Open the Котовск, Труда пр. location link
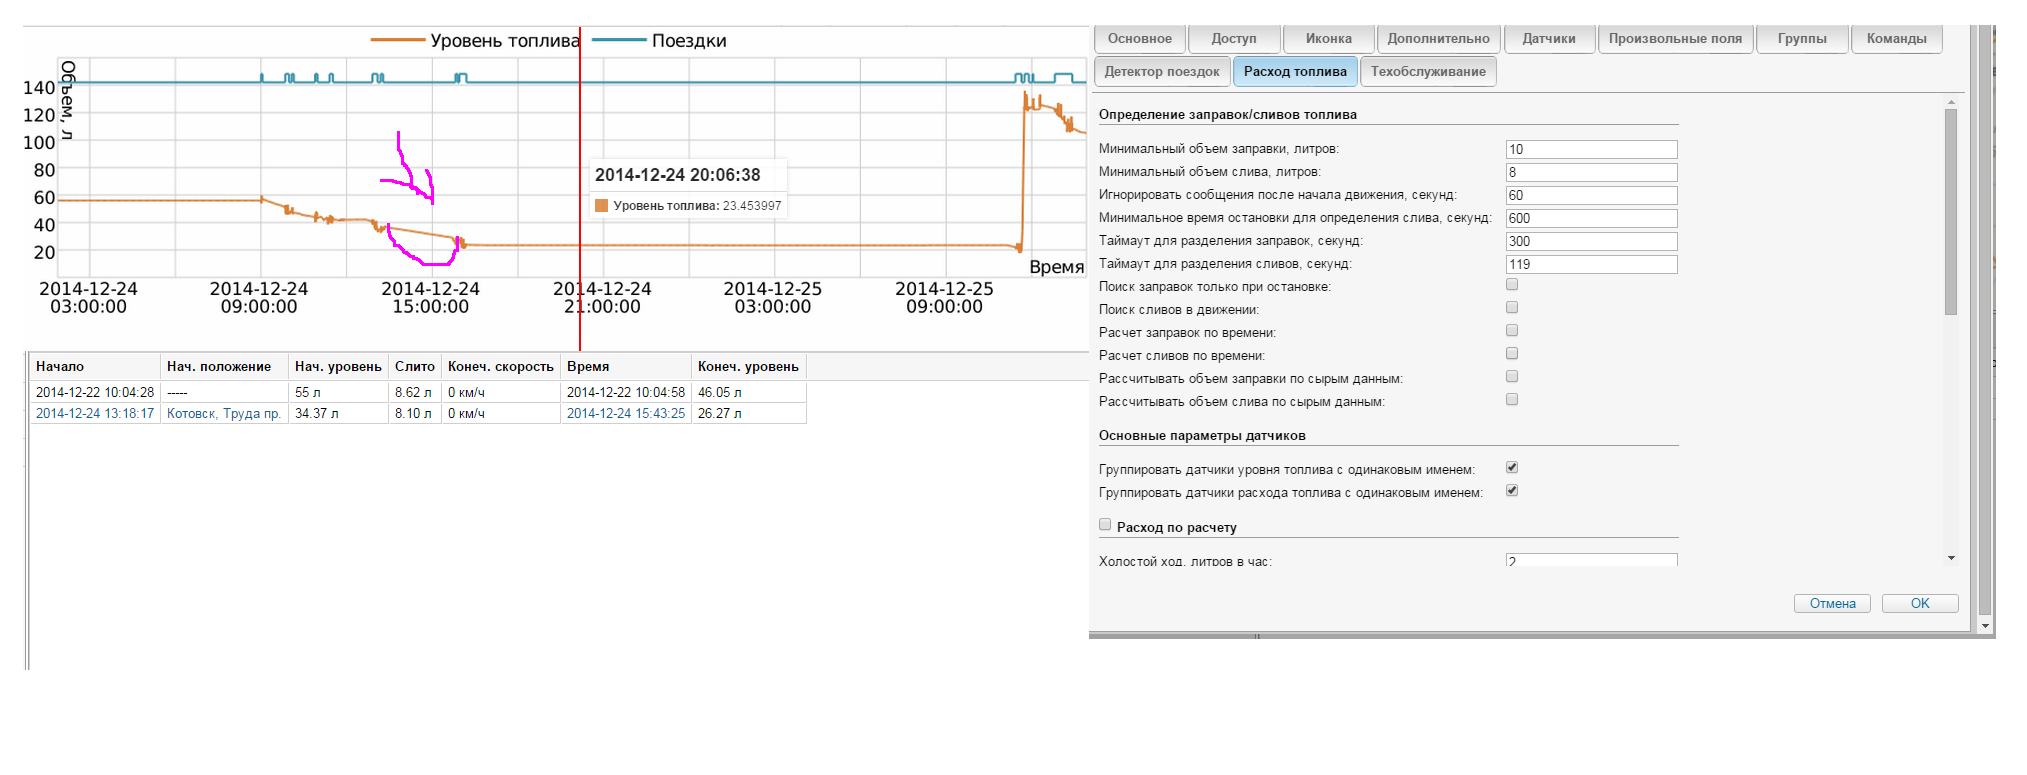This screenshot has height=775, width=2027. (223, 414)
